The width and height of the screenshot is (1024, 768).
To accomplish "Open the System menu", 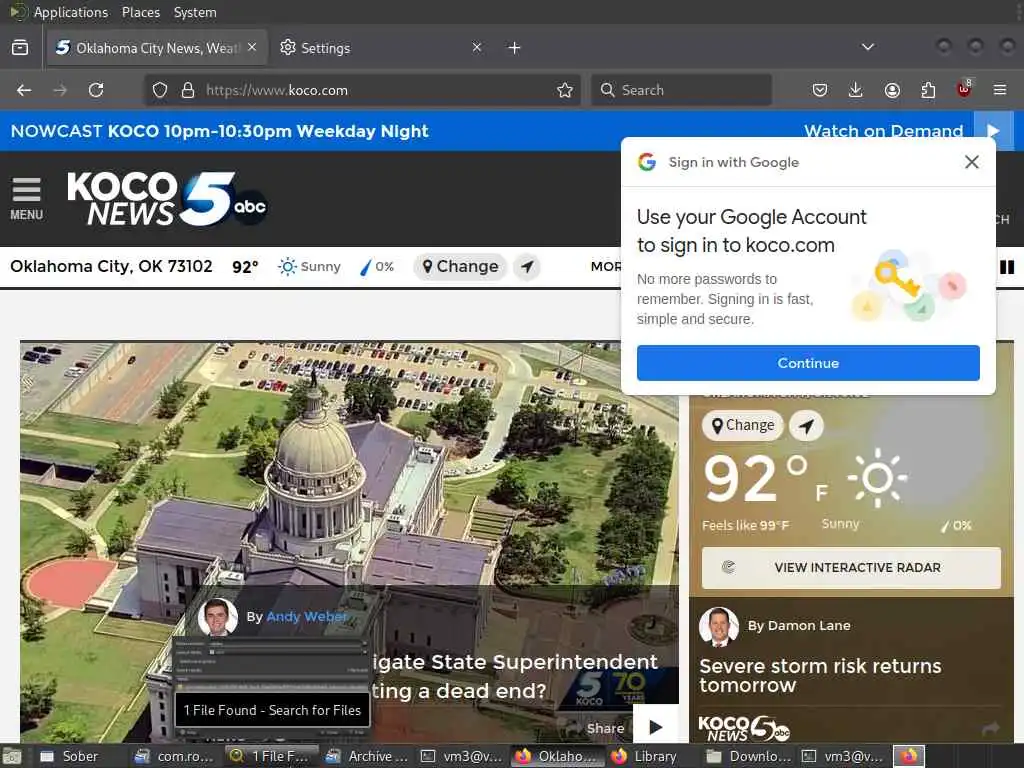I will pos(195,12).
